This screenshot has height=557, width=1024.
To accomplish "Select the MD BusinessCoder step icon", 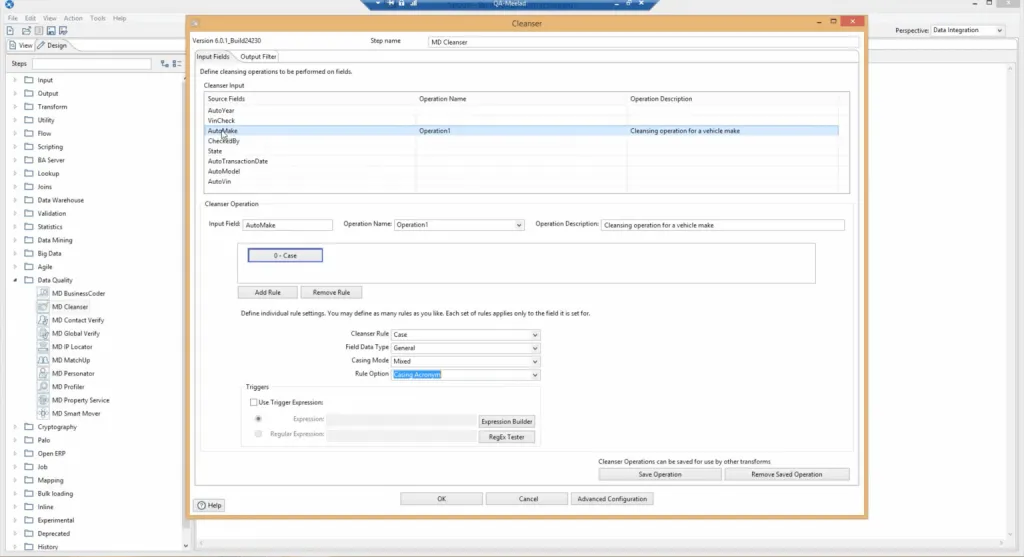I will pos(43,293).
